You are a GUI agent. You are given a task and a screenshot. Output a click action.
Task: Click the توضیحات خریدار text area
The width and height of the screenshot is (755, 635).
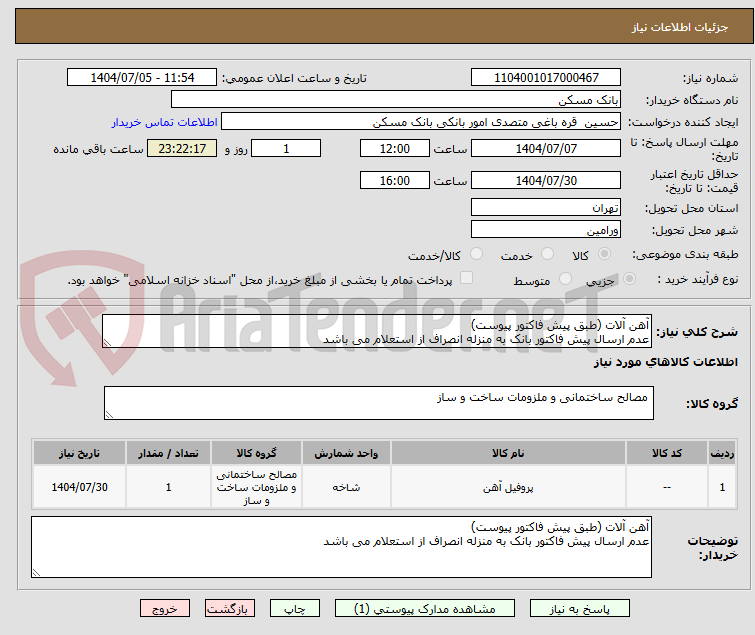click(x=341, y=547)
